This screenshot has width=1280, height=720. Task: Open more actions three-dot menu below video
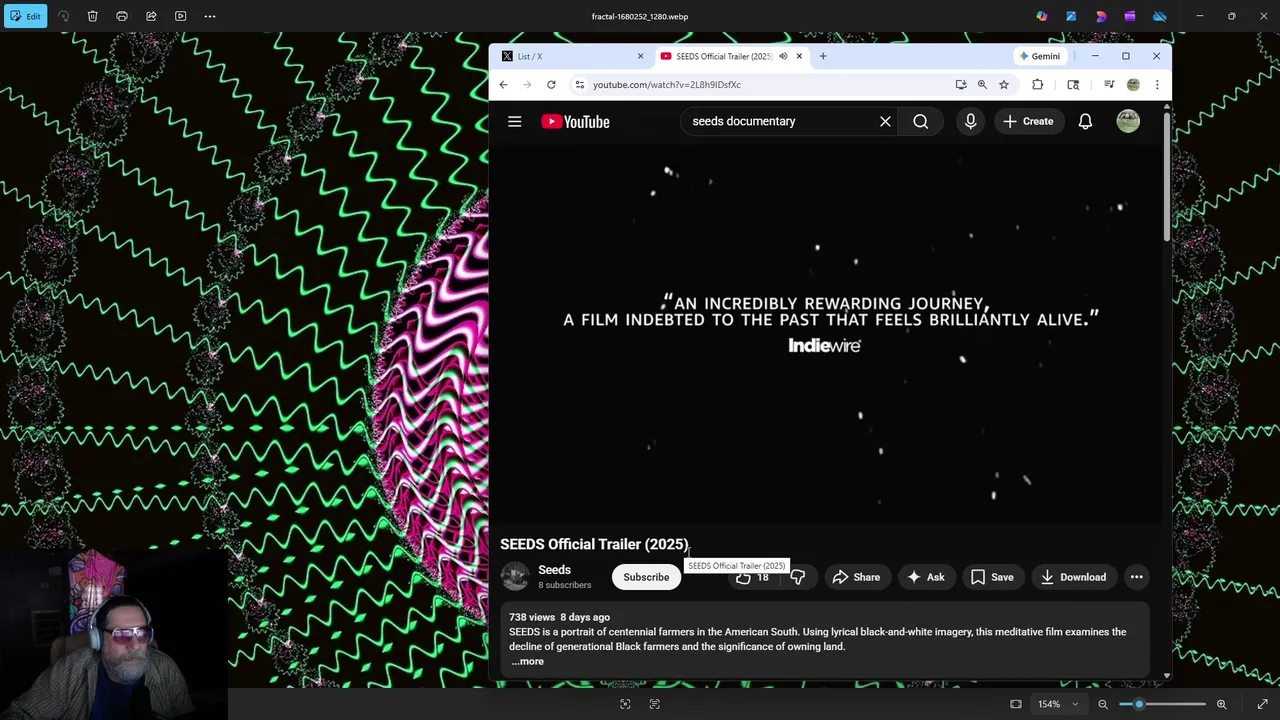pos(1137,577)
